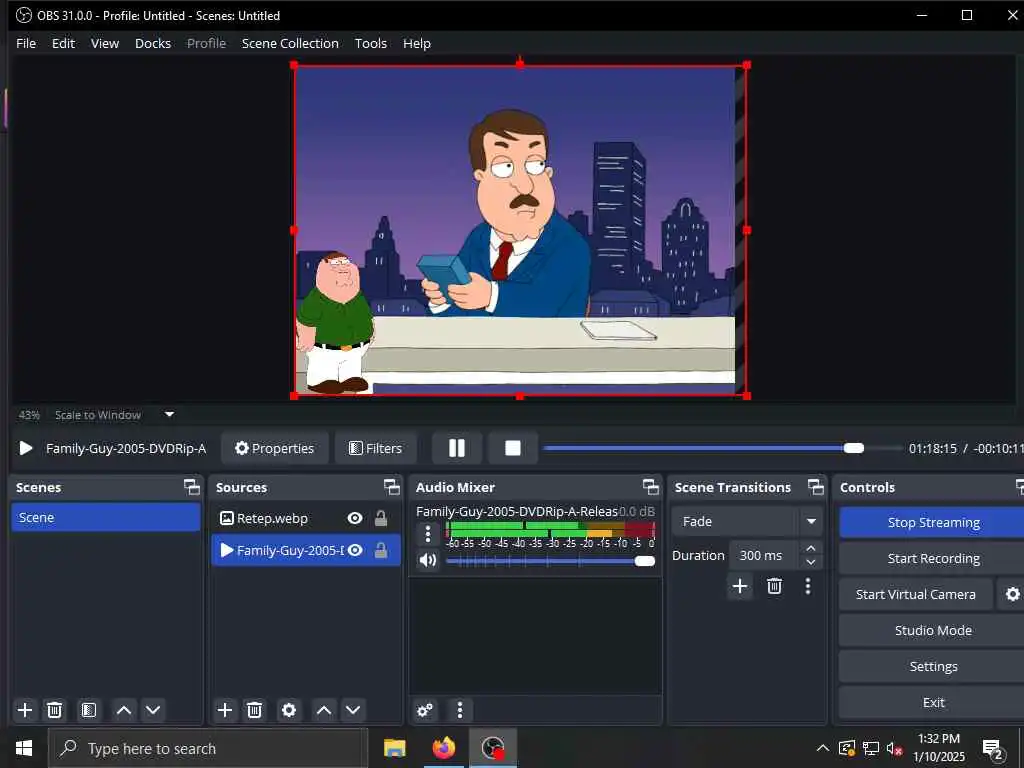The height and width of the screenshot is (768, 1024).
Task: Open Firefox from taskbar
Action: 444,748
